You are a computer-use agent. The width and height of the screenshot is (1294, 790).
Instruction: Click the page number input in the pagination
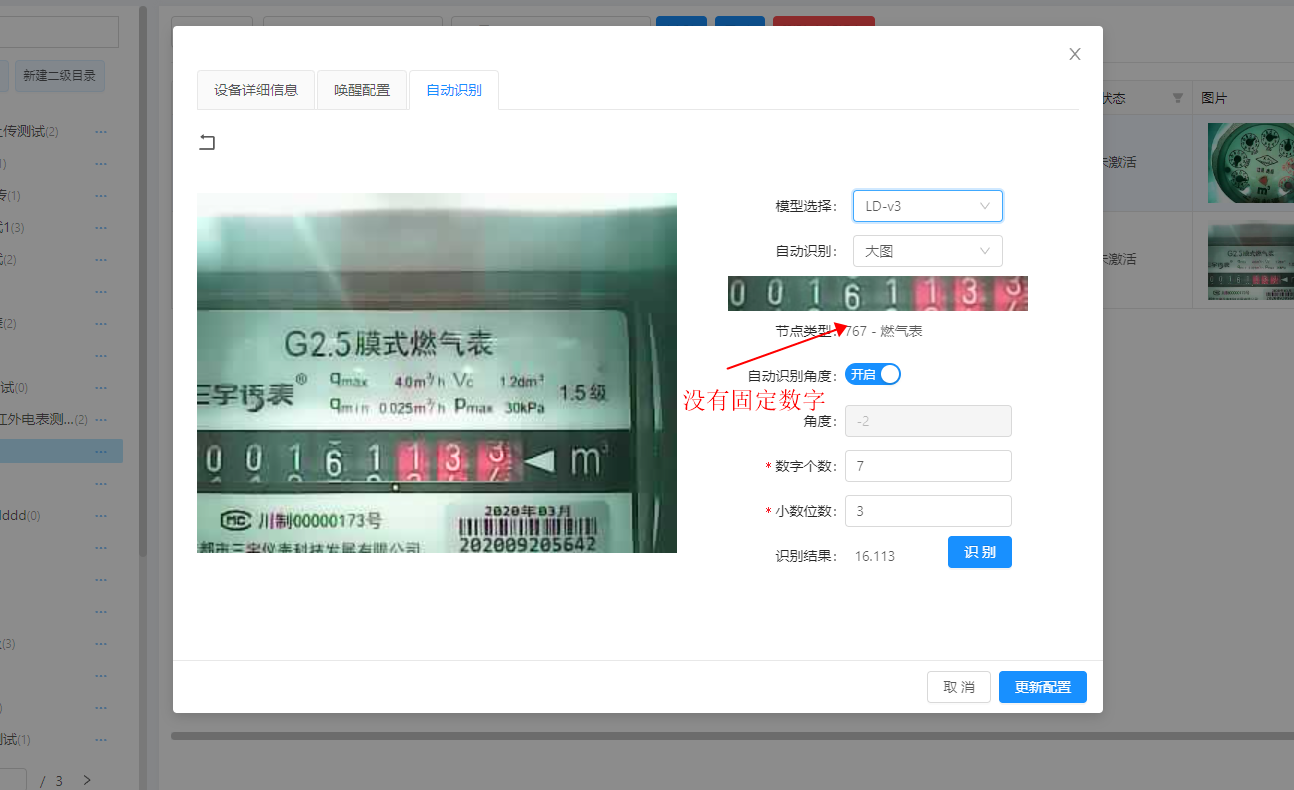12,780
